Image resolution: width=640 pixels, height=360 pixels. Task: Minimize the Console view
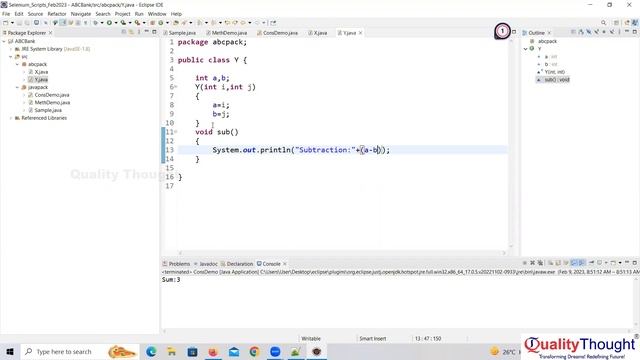[627, 262]
